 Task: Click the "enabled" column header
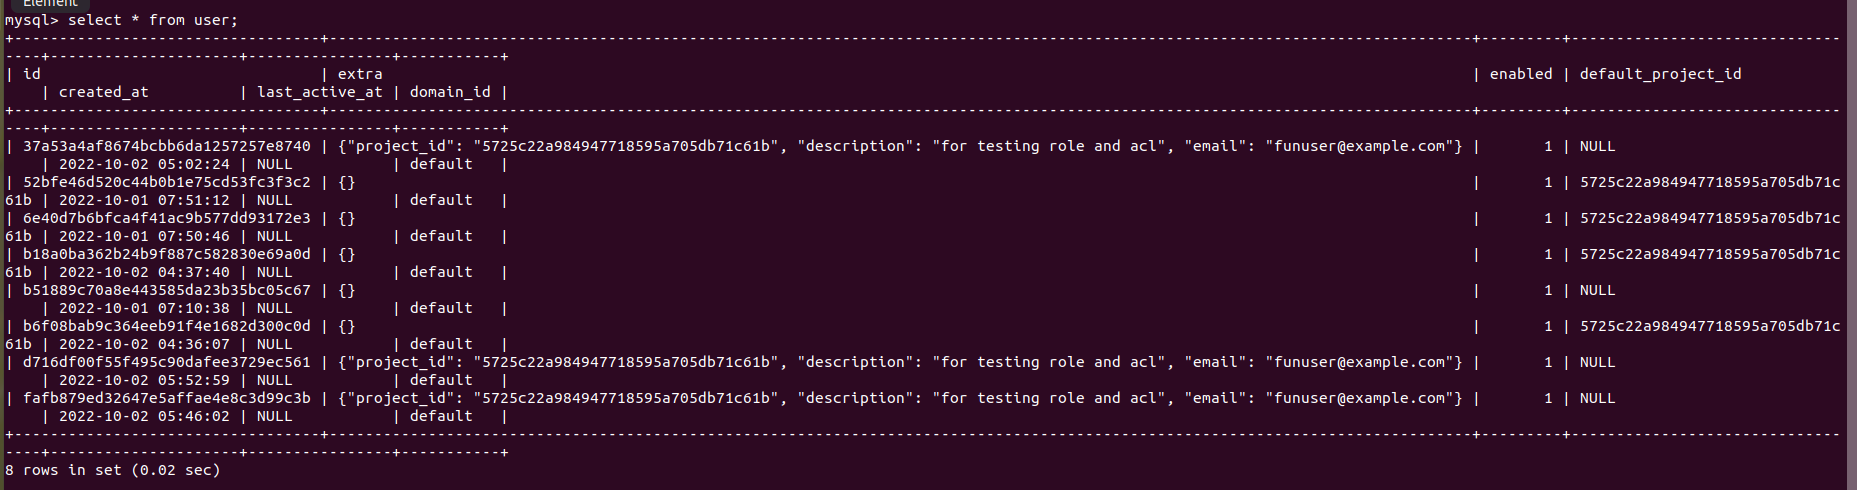(1520, 74)
